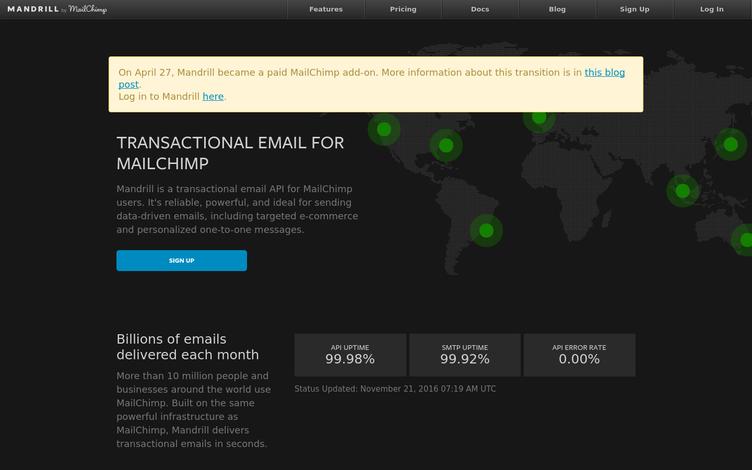Click the API ERROR RATE 0.00% box
Image resolution: width=752 pixels, height=470 pixels.
579,355
